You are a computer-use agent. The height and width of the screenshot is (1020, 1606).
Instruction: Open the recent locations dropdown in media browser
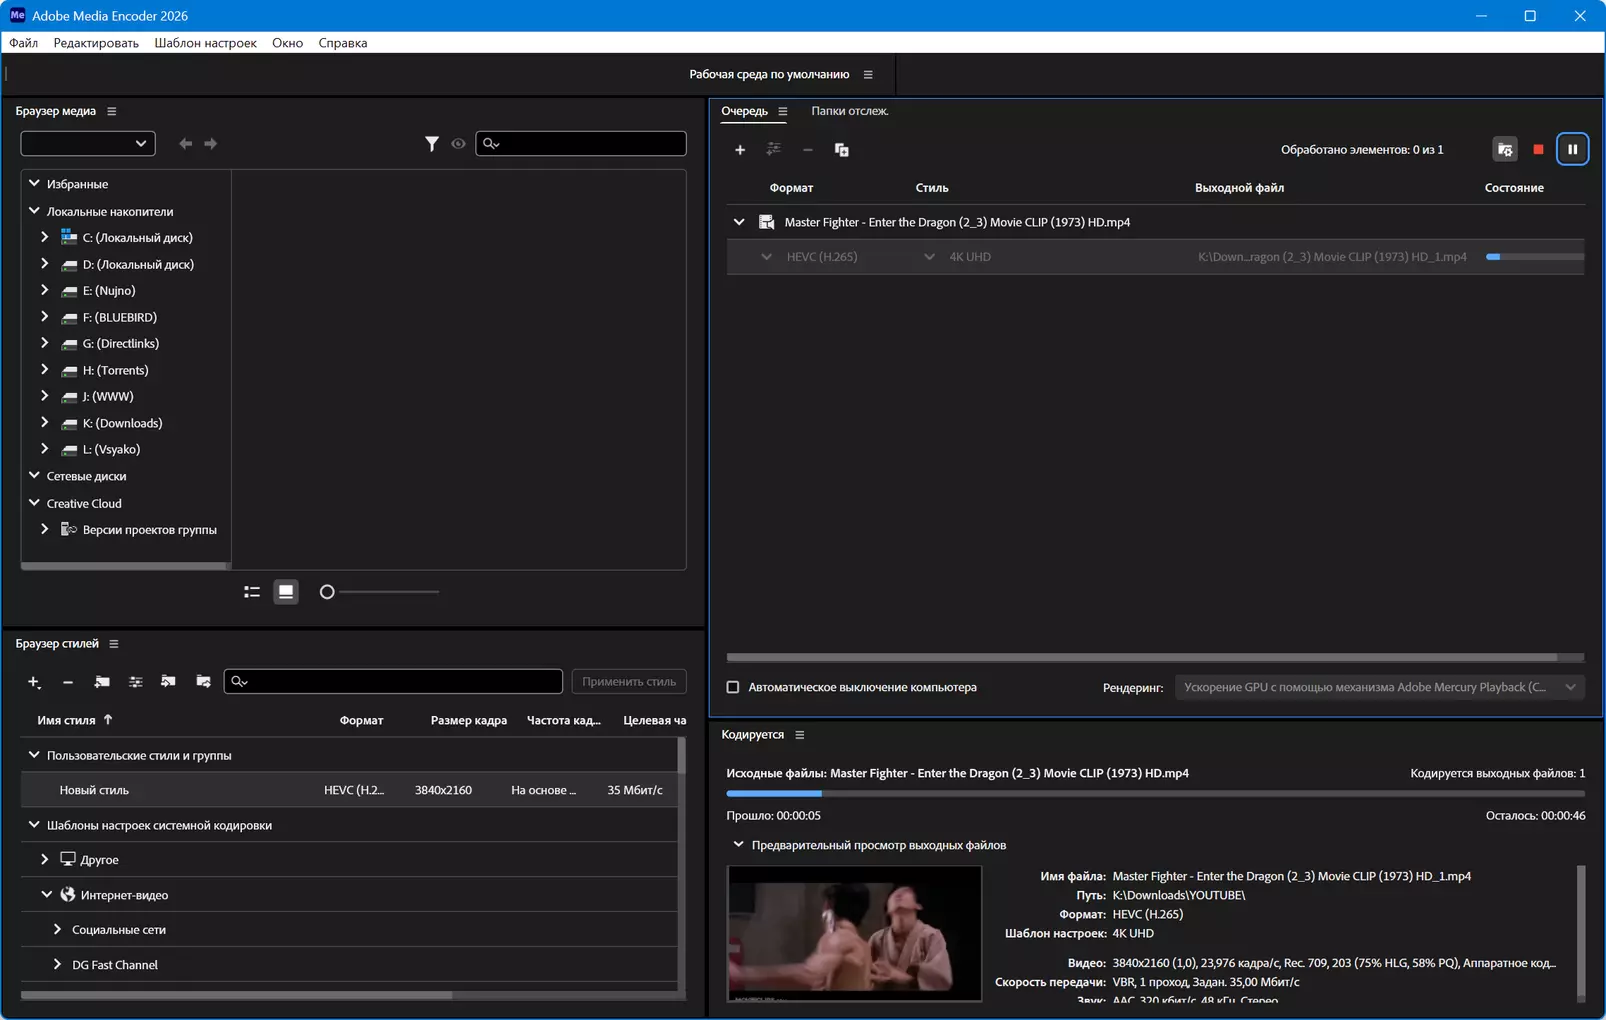pos(88,144)
